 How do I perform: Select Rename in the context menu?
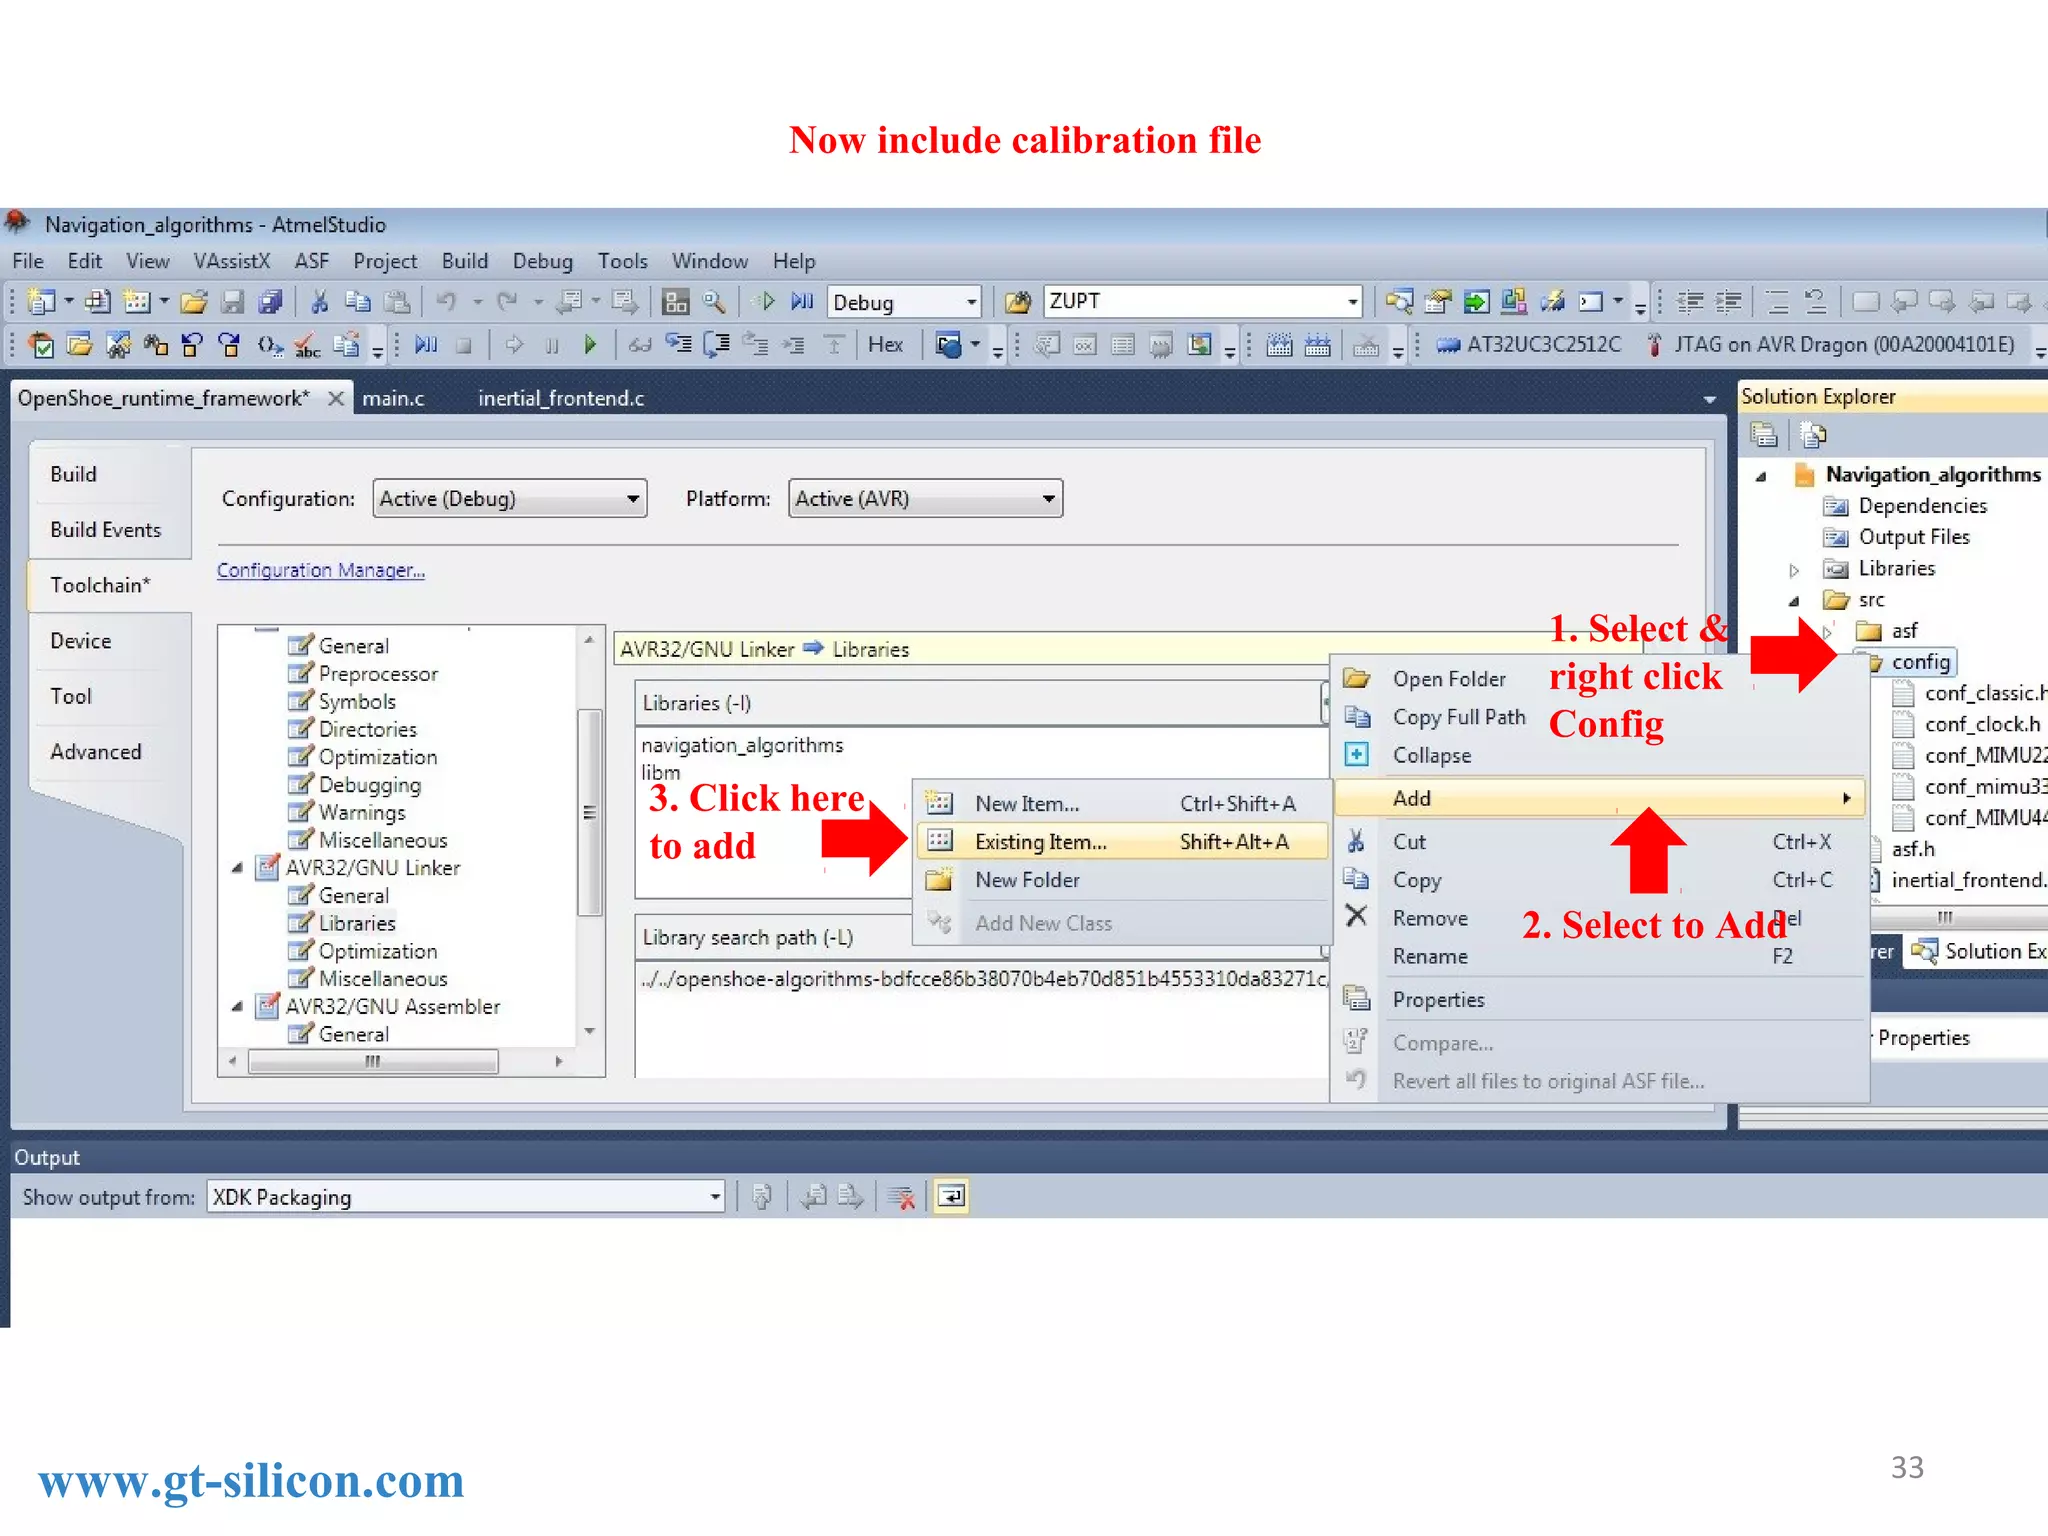click(x=1430, y=957)
